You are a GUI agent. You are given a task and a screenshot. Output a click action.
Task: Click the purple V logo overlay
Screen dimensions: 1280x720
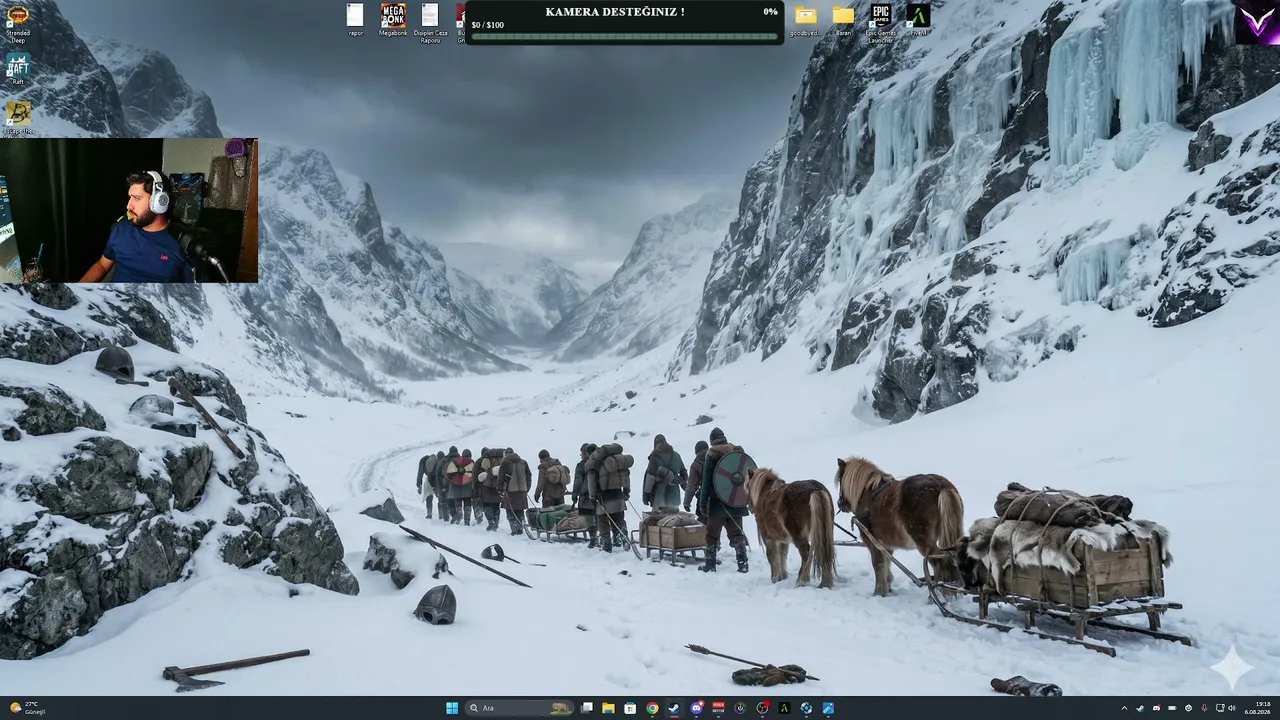[x=1256, y=23]
